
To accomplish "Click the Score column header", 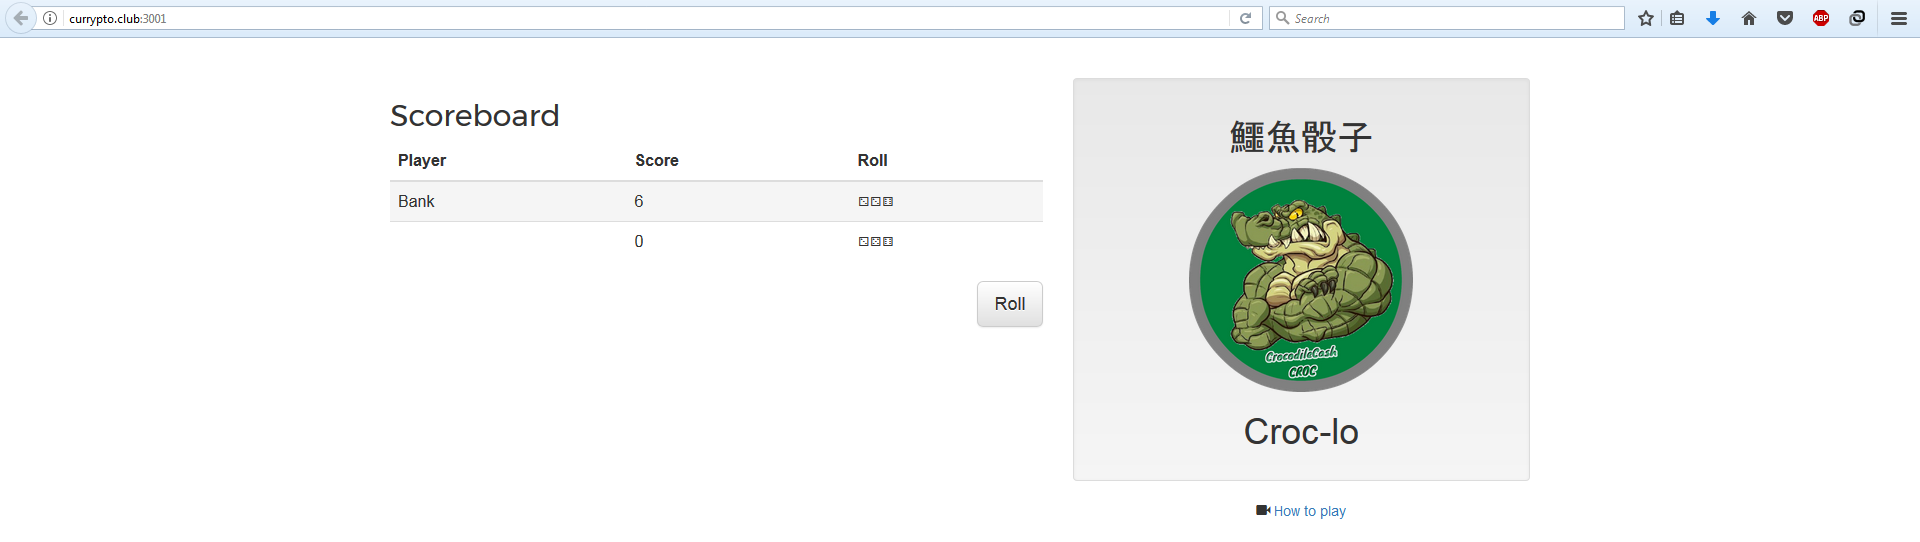I will (x=657, y=160).
